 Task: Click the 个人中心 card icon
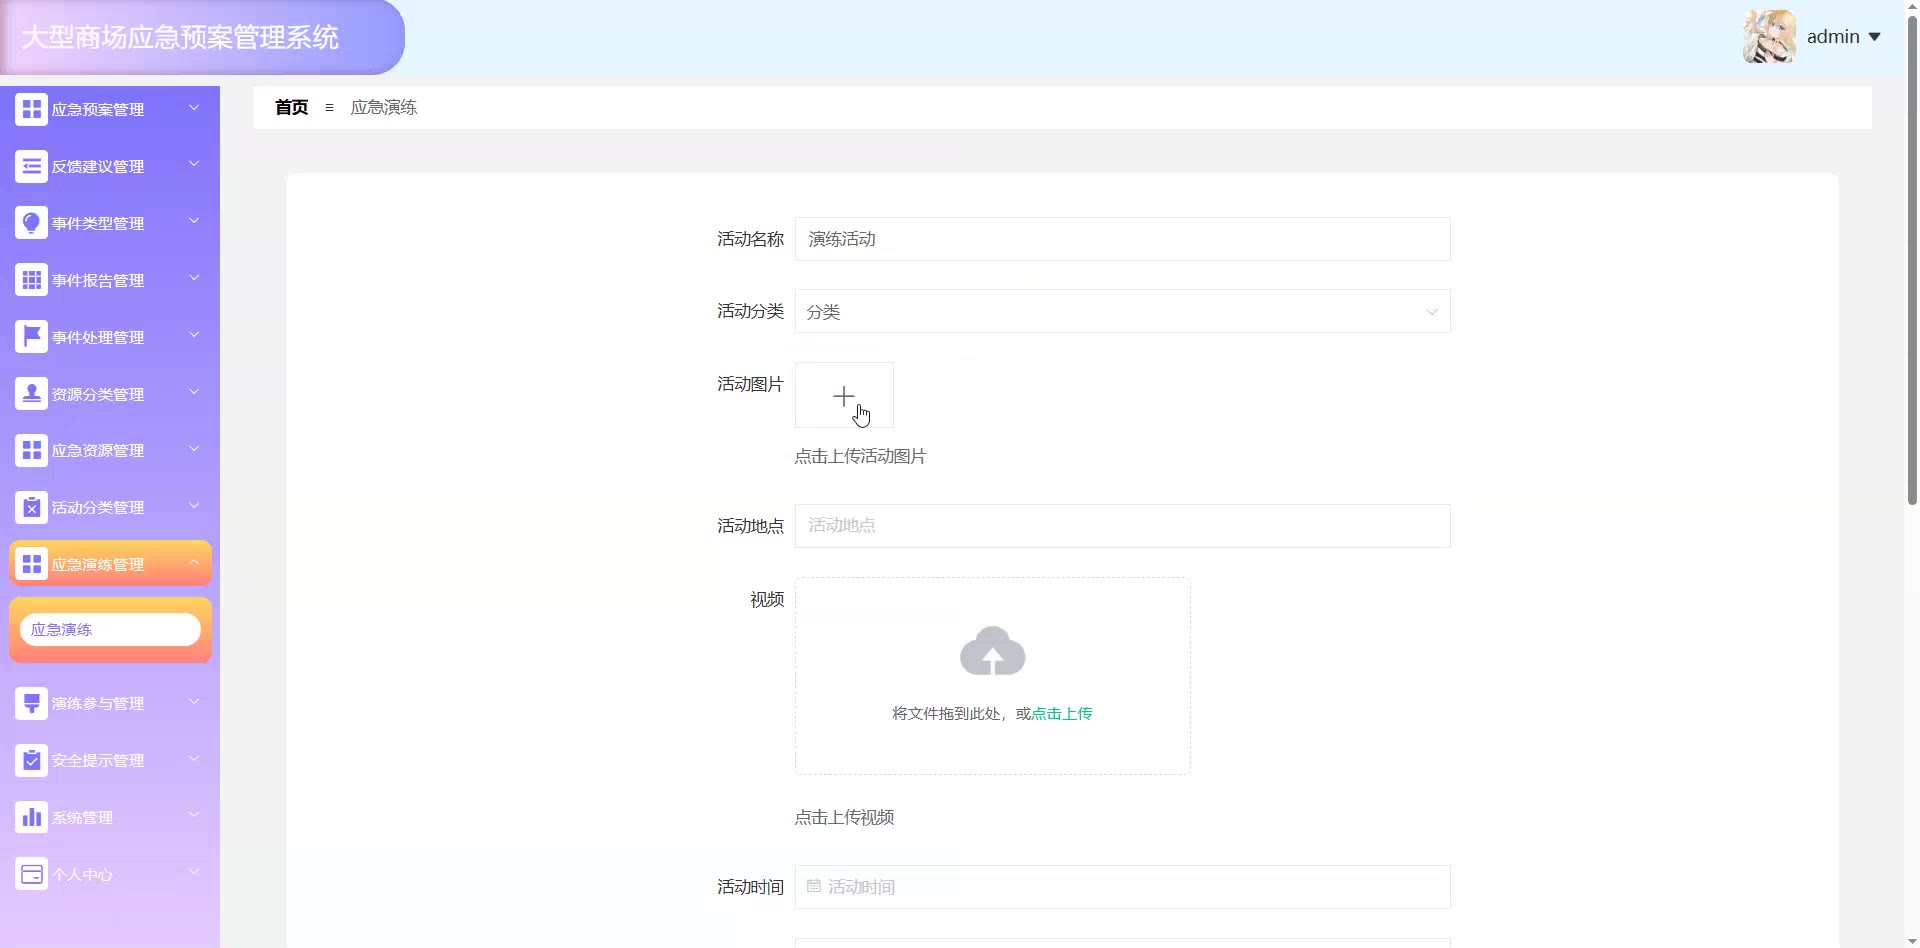pos(31,875)
